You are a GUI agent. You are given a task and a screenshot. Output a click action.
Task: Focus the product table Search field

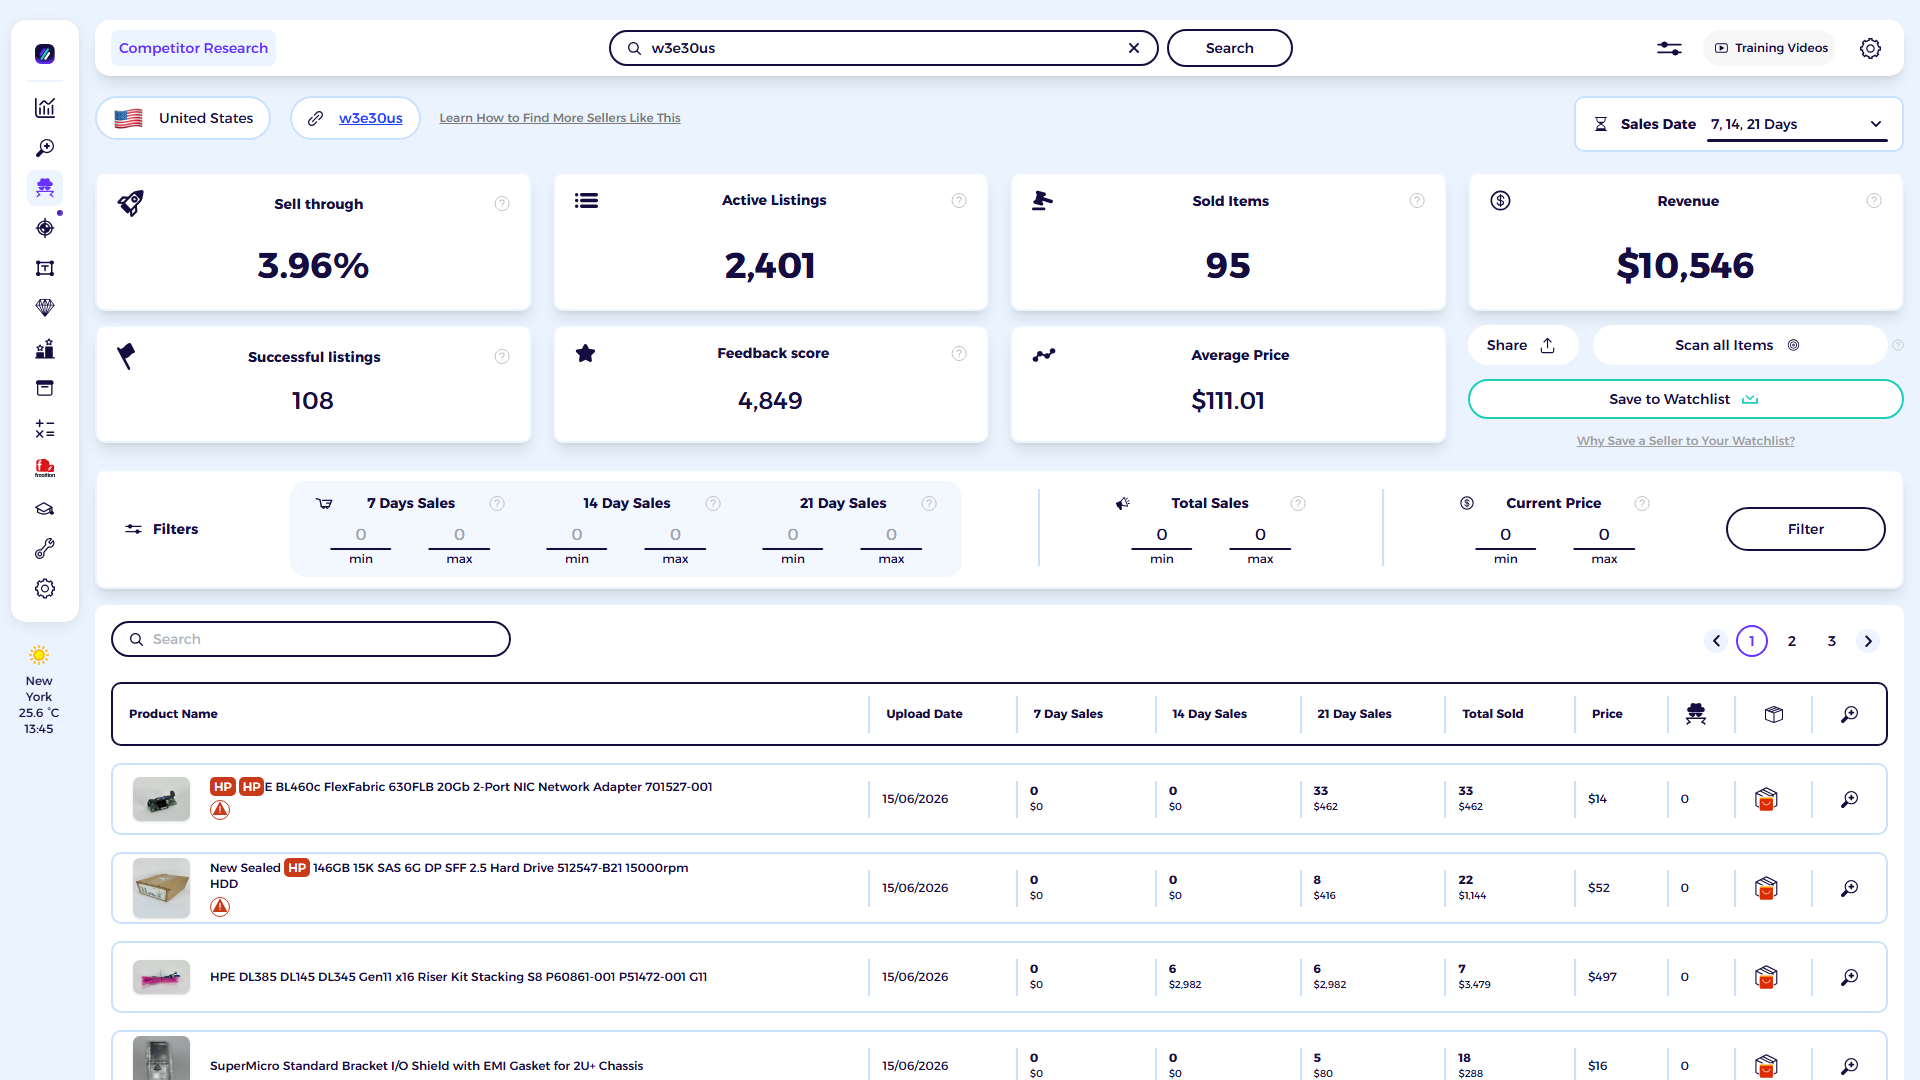click(x=311, y=639)
